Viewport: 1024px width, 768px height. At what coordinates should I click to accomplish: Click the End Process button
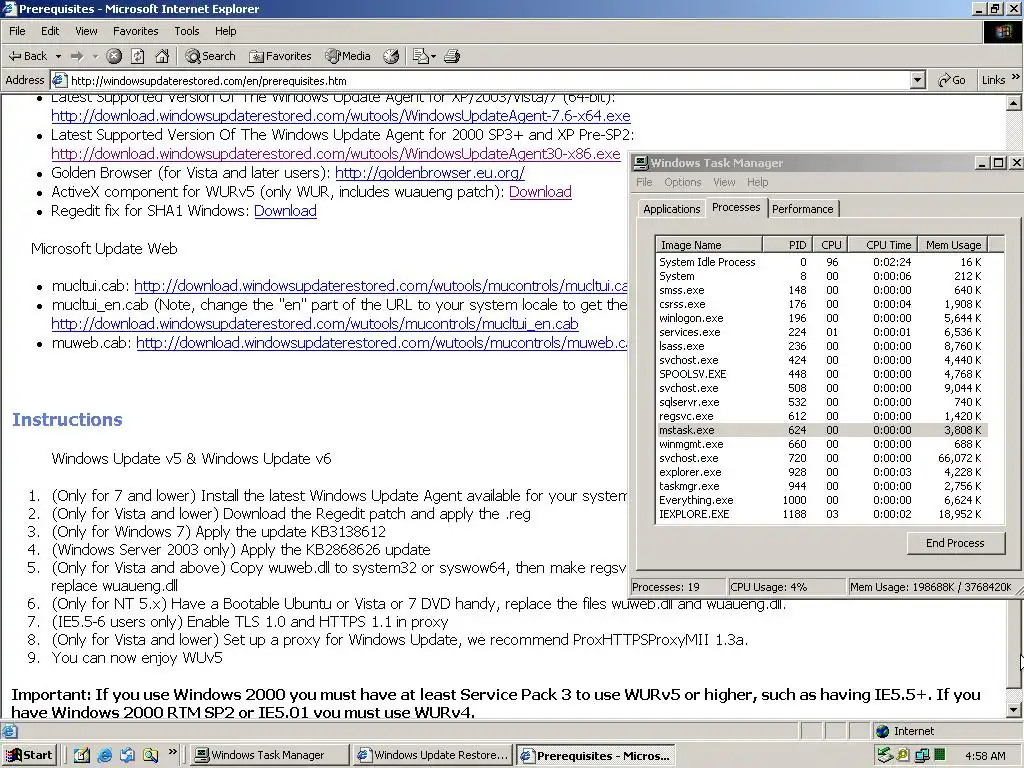point(955,543)
